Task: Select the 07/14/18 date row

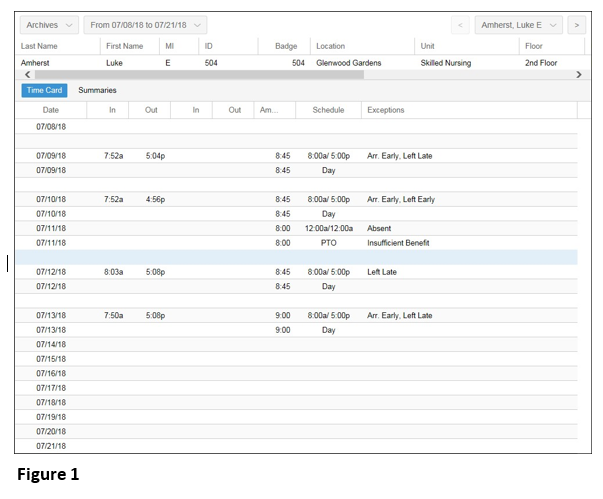Action: pyautogui.click(x=297, y=344)
